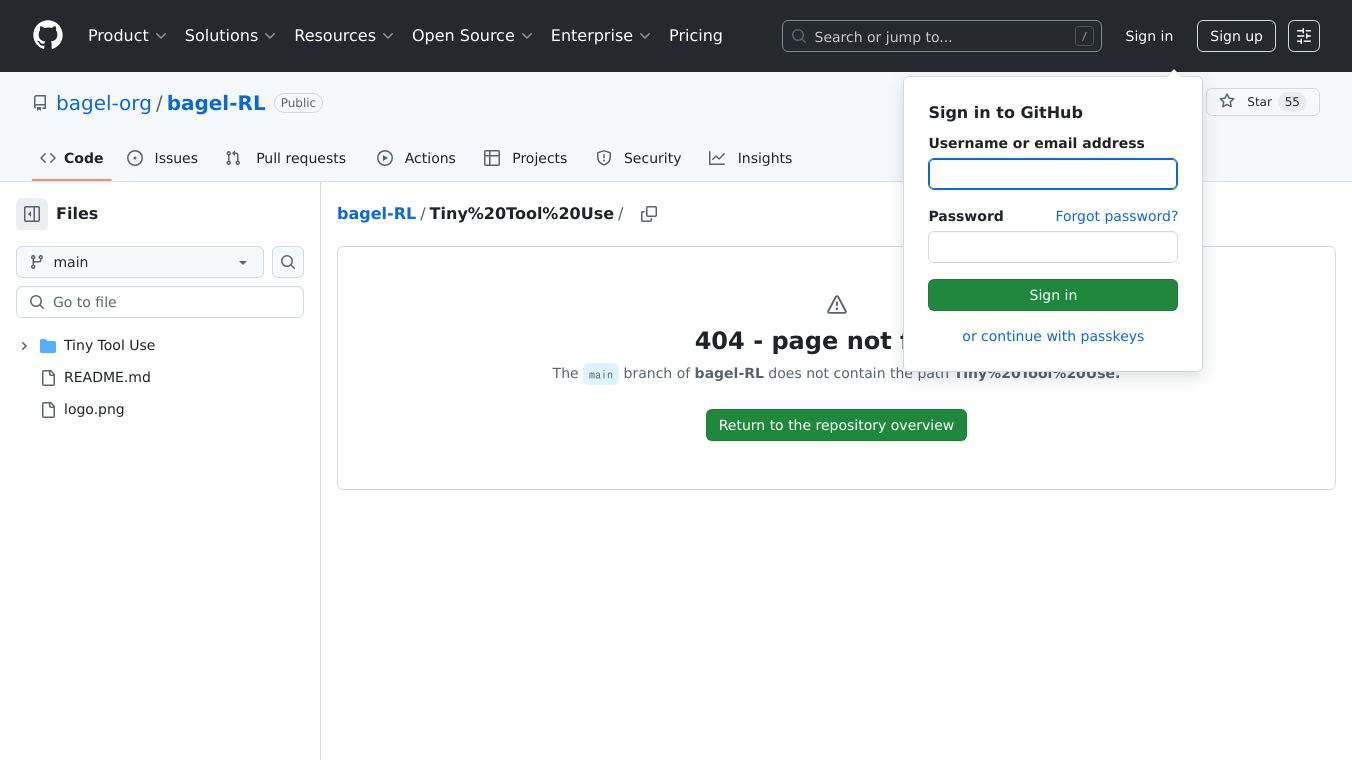Viewport: 1352px width, 760px height.
Task: Switch to the Code tab
Action: (72, 158)
